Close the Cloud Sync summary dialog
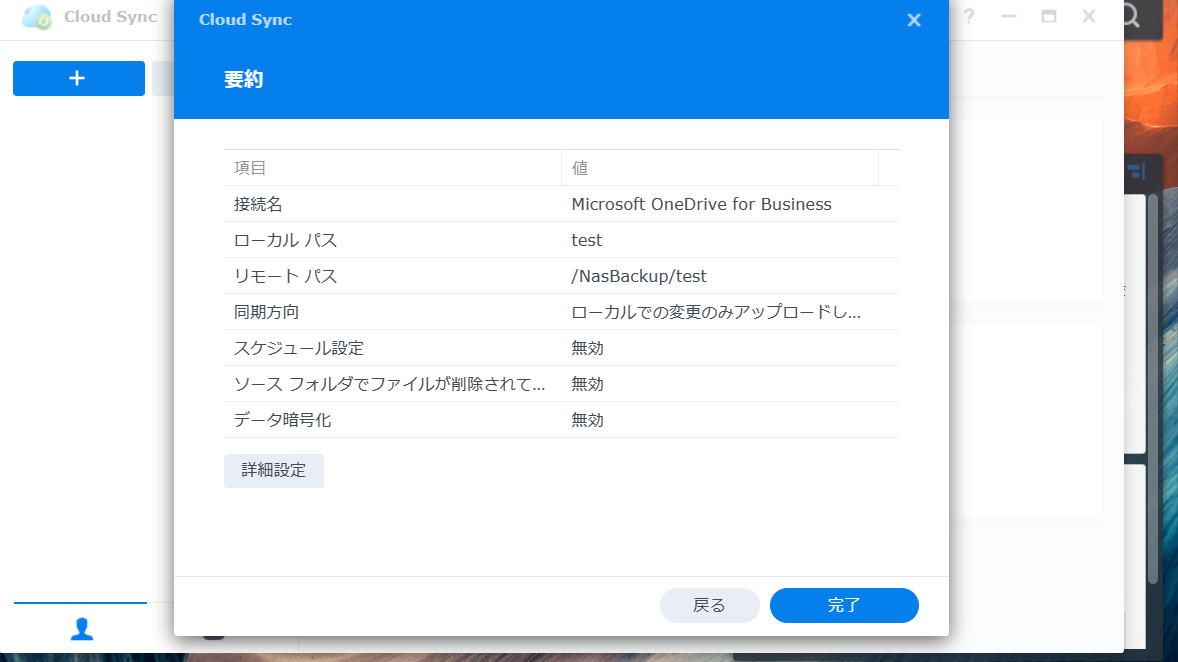 pos(914,20)
